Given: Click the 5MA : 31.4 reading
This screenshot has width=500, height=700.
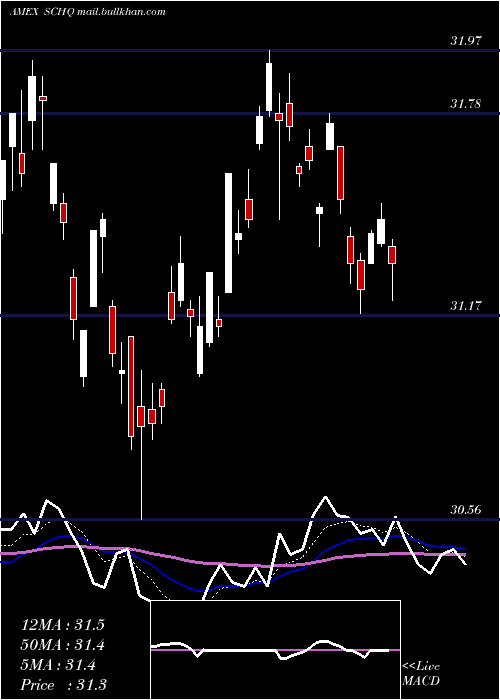Looking at the screenshot, I should pyautogui.click(x=58, y=665).
